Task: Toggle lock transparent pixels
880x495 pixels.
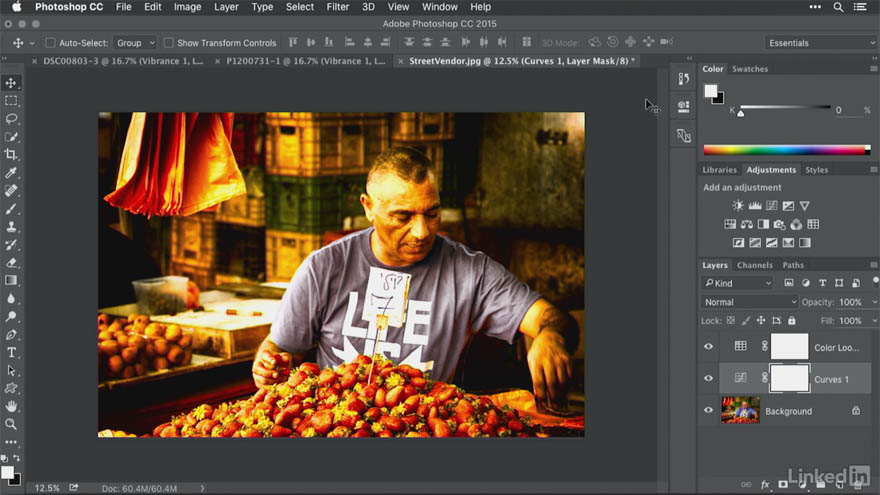Action: point(731,320)
